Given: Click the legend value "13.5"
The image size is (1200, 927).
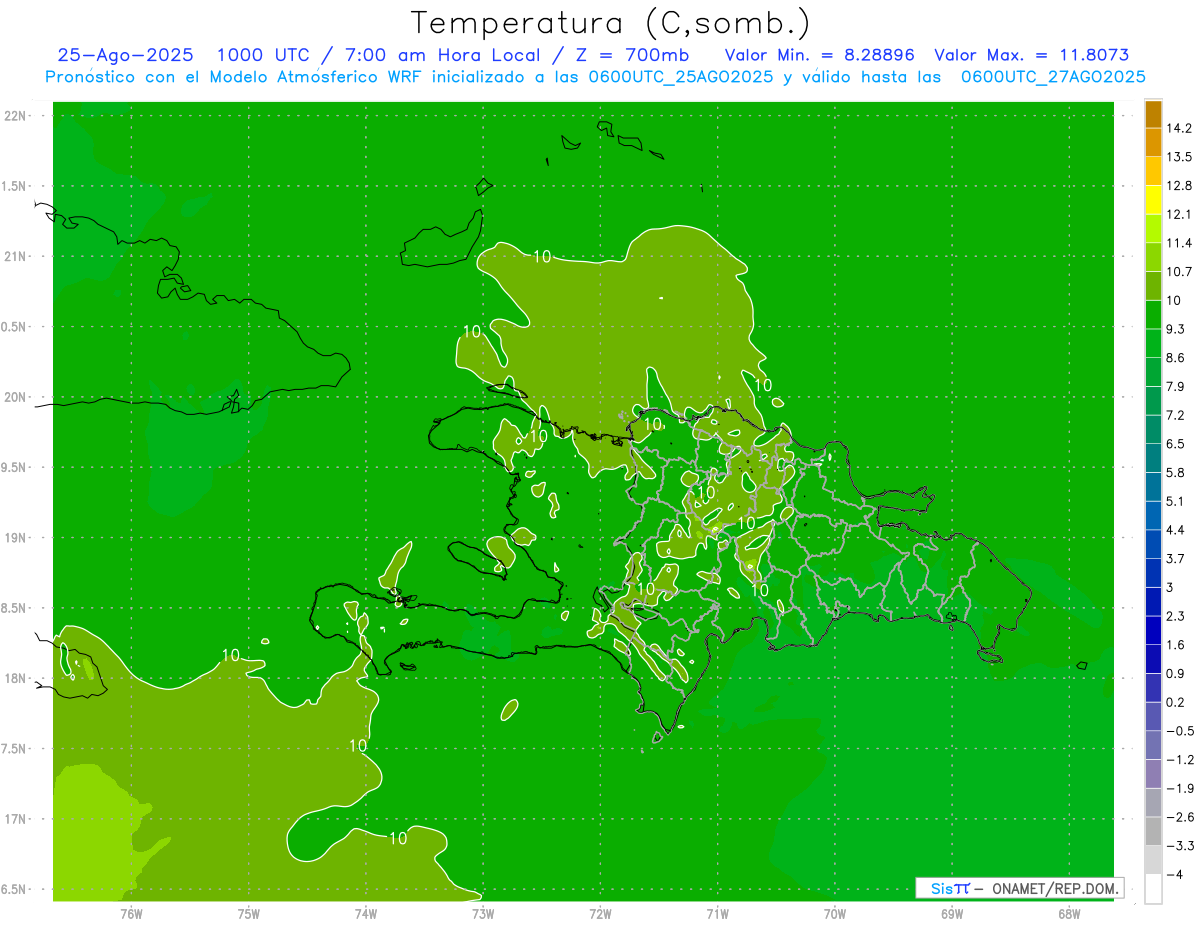Looking at the screenshot, I should (x=1180, y=157).
